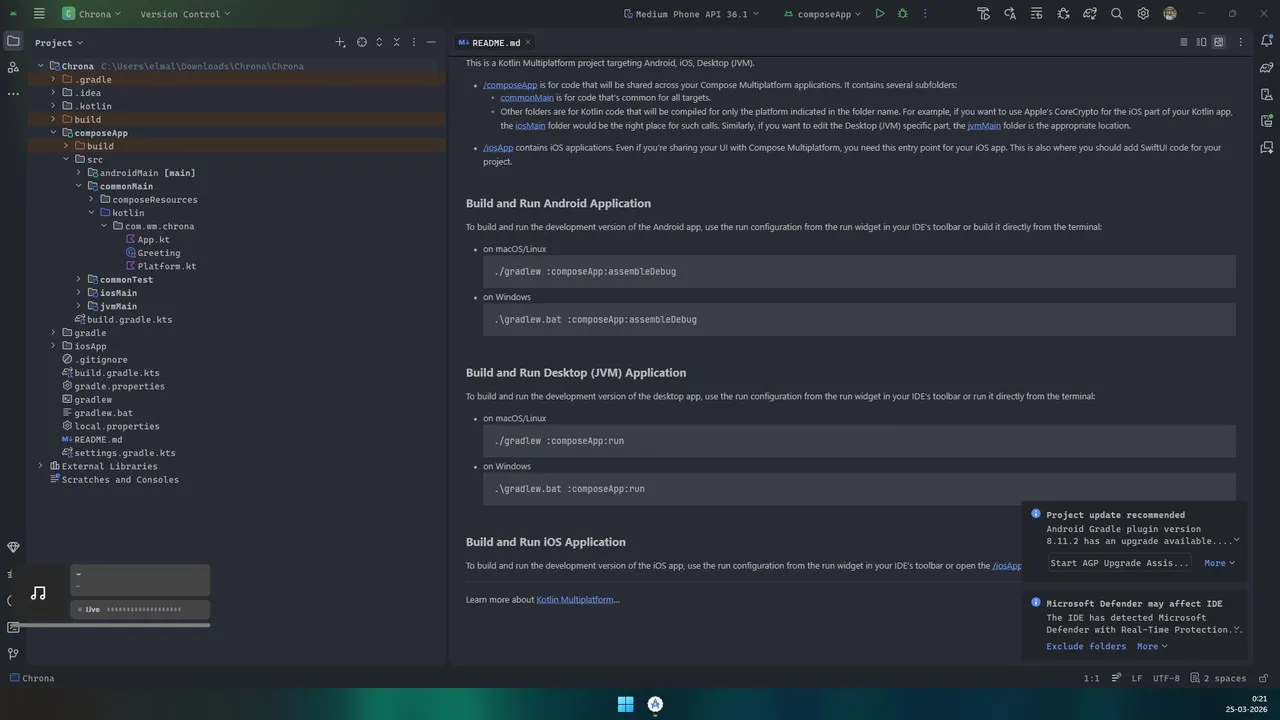Viewport: 1280px width, 720px height.
Task: Open the main hamburger menu
Action: 39,14
